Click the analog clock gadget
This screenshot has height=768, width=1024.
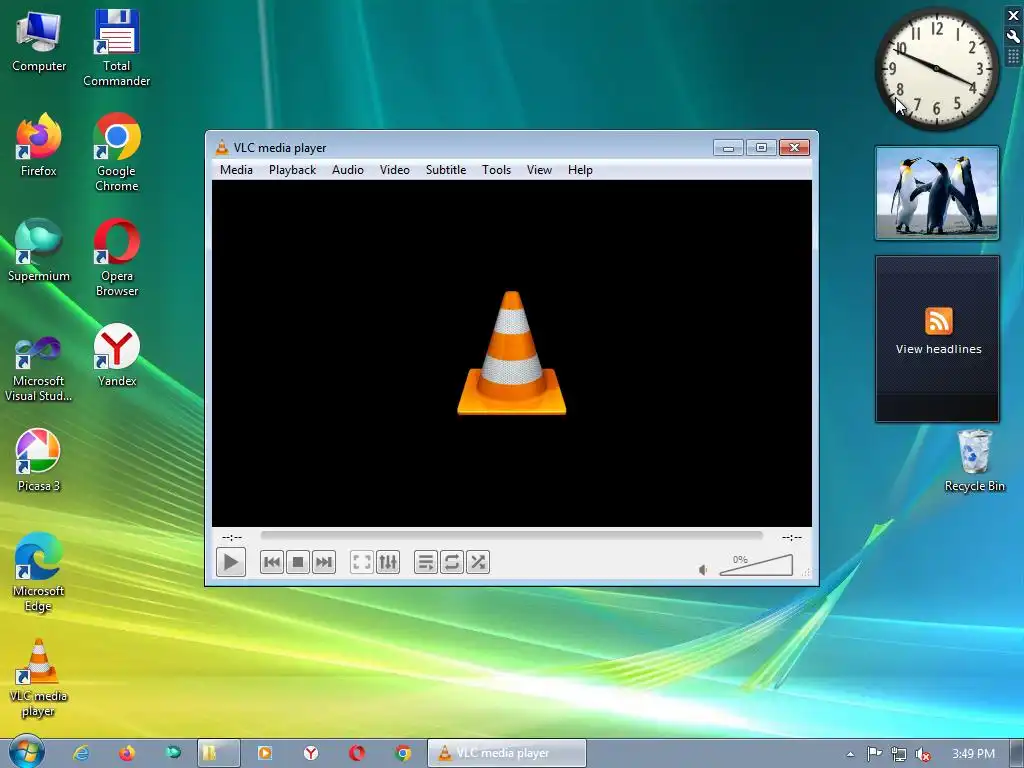[x=936, y=69]
